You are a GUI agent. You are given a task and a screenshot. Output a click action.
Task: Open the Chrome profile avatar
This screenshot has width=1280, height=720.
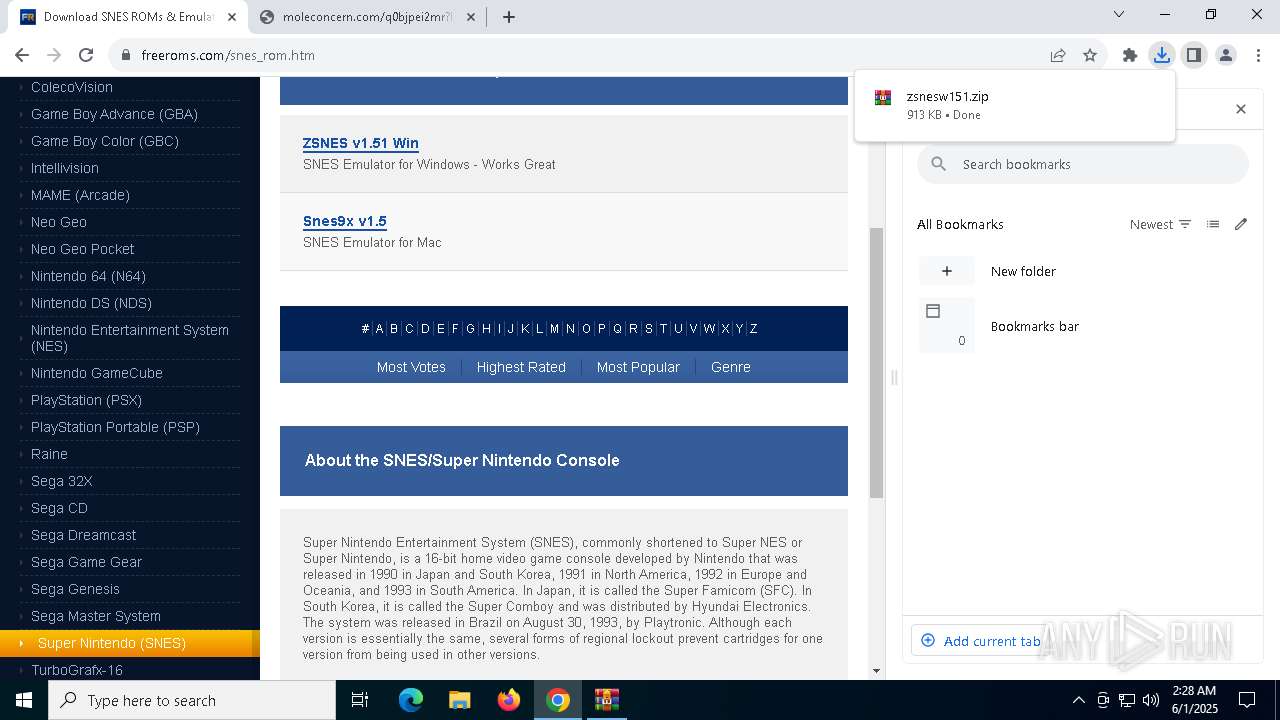pos(1226,55)
